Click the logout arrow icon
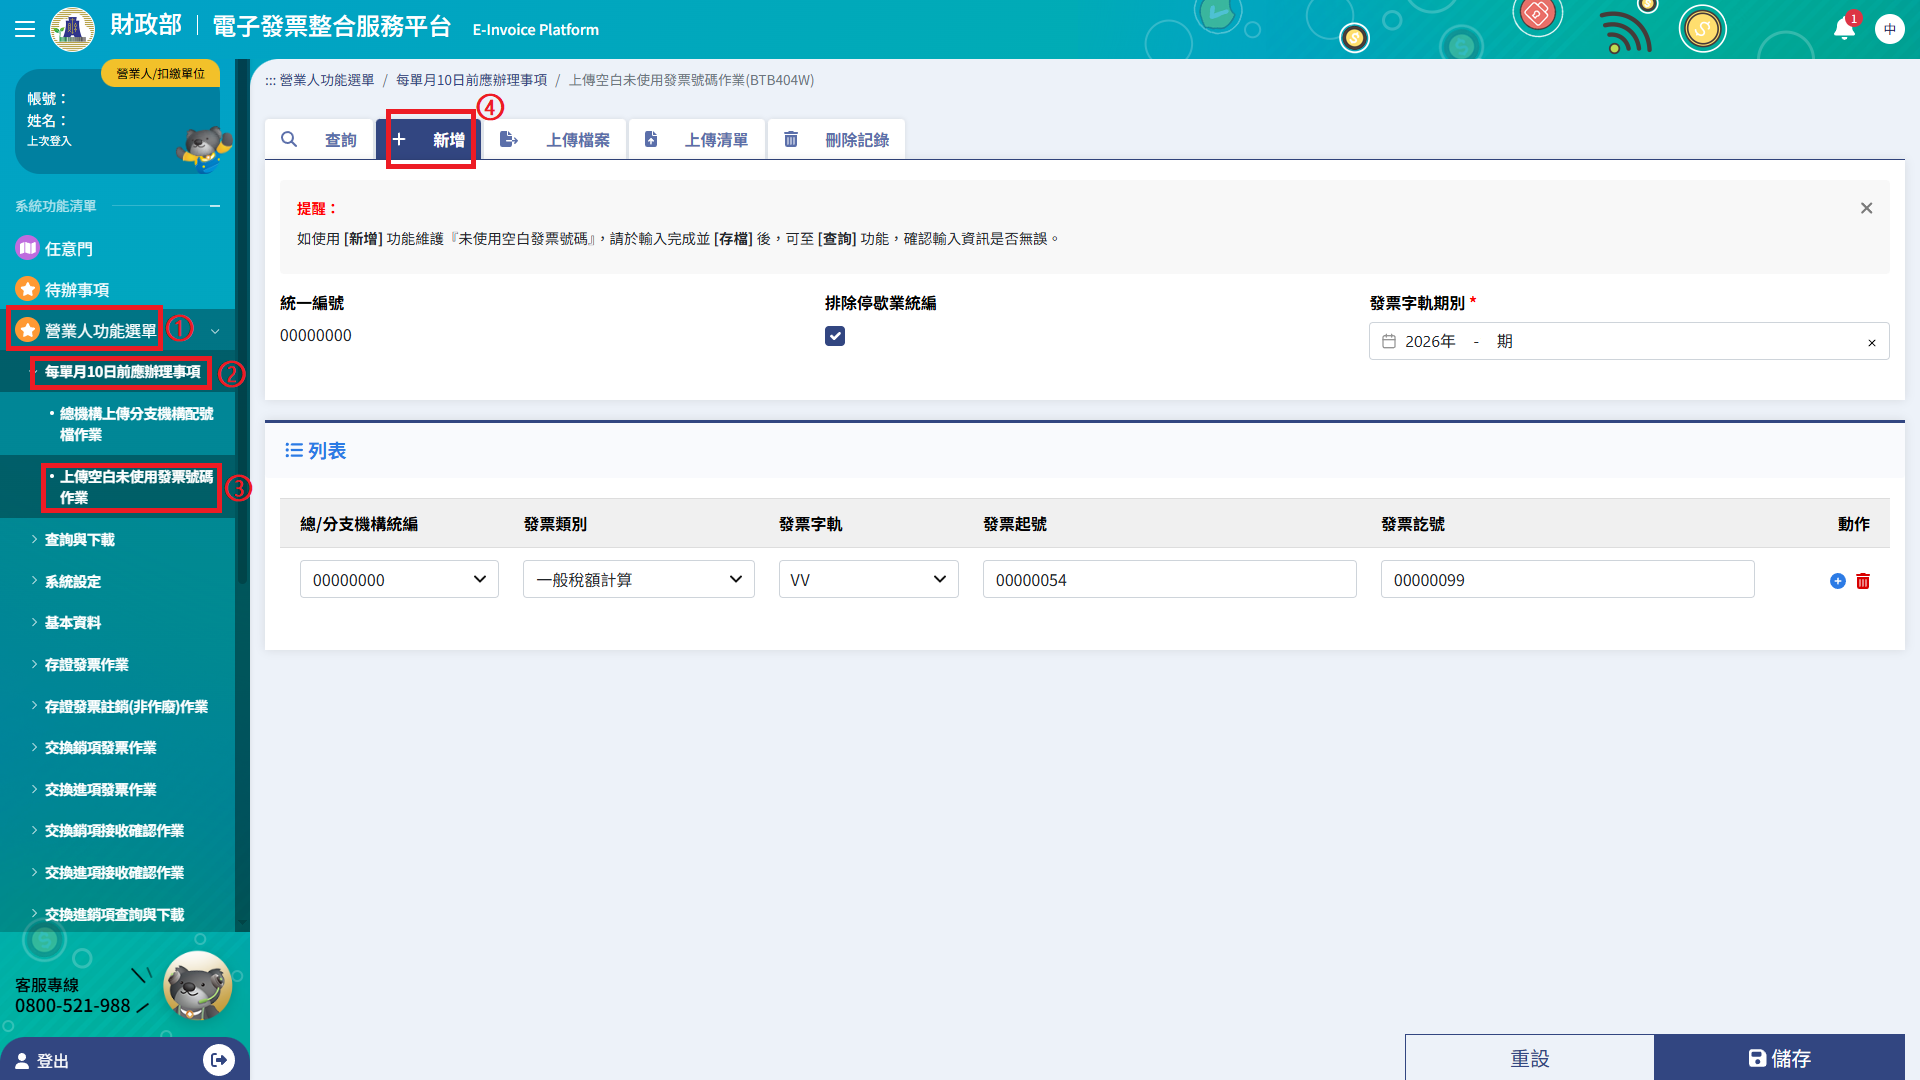The image size is (1920, 1080). (218, 1060)
